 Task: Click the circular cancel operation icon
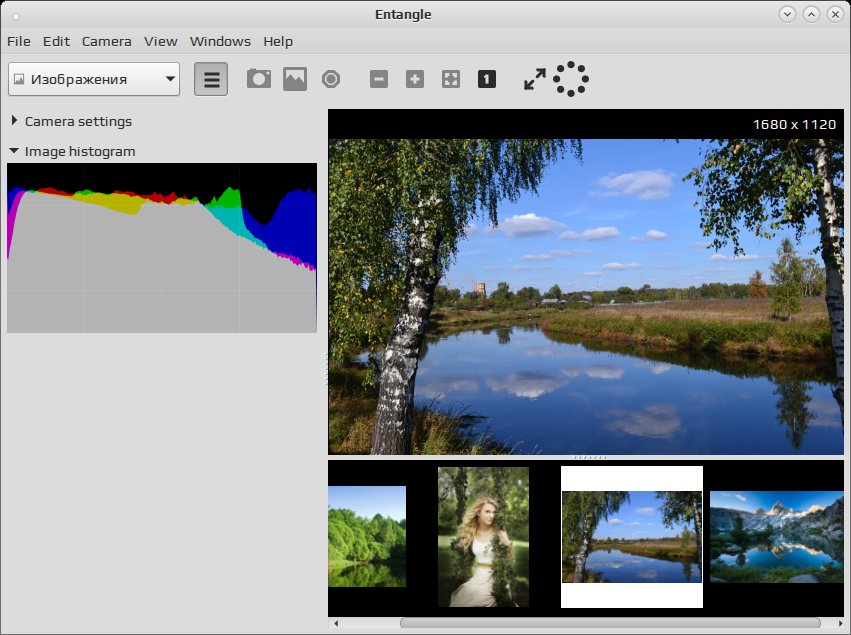(331, 79)
